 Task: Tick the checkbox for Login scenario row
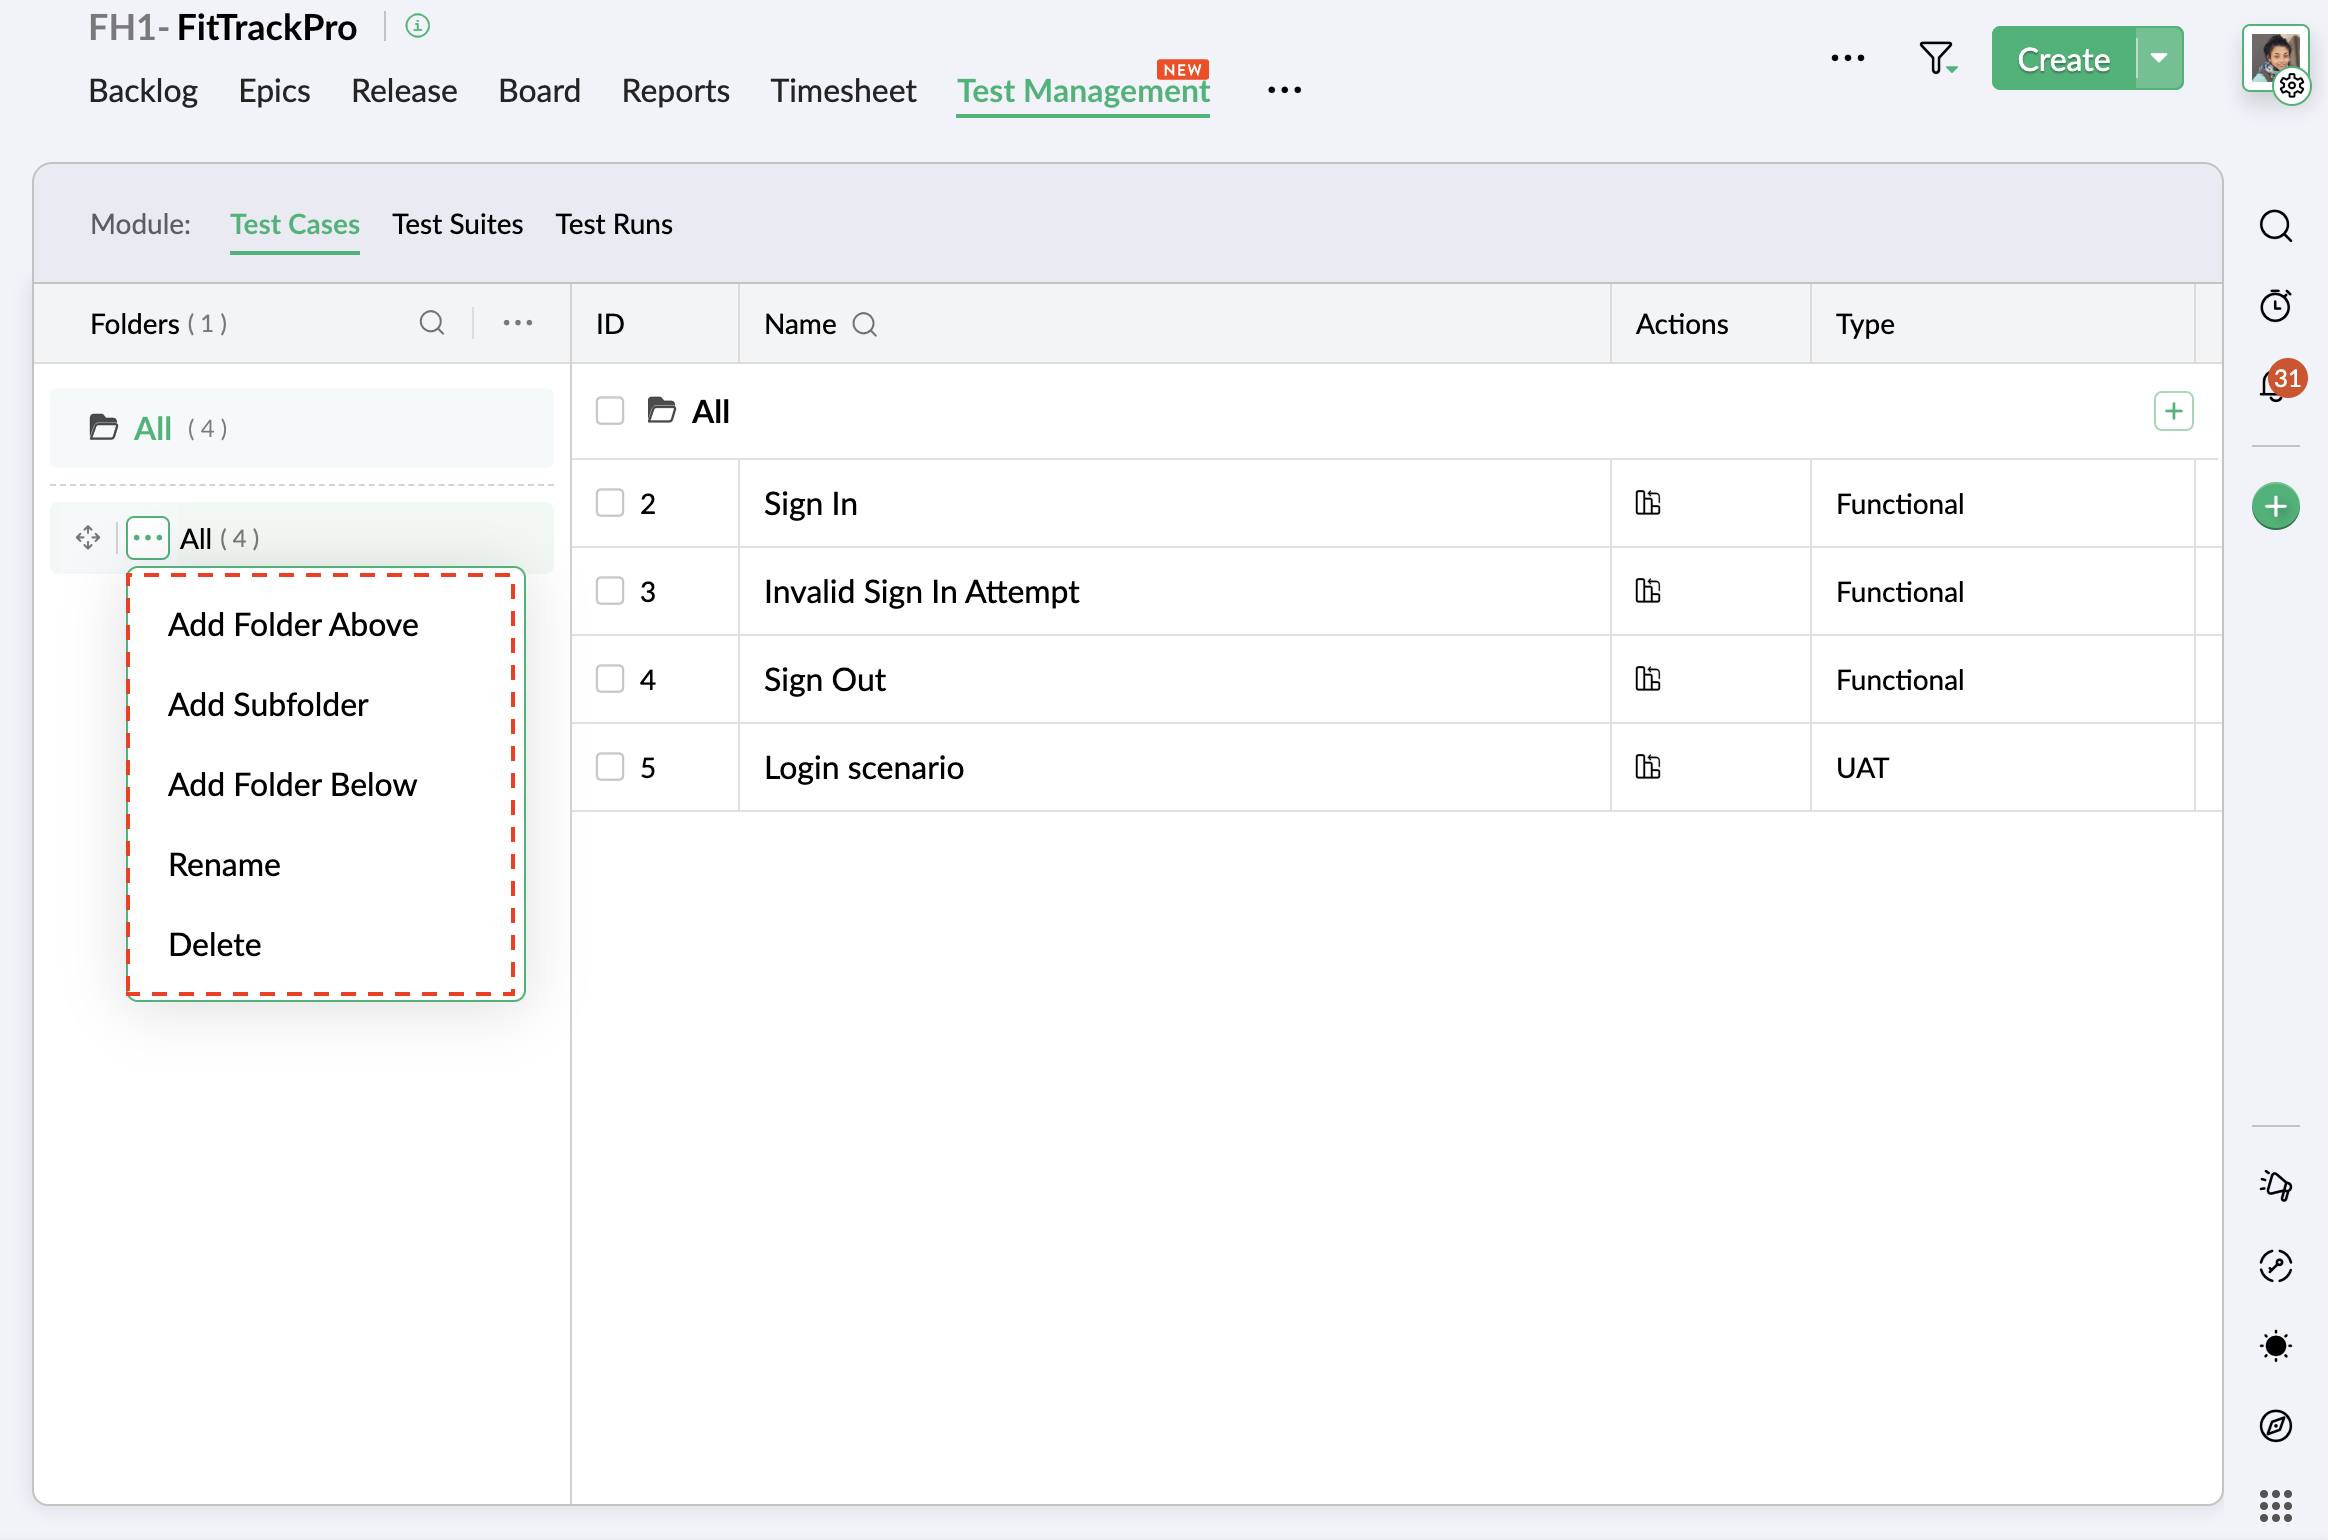[x=609, y=767]
